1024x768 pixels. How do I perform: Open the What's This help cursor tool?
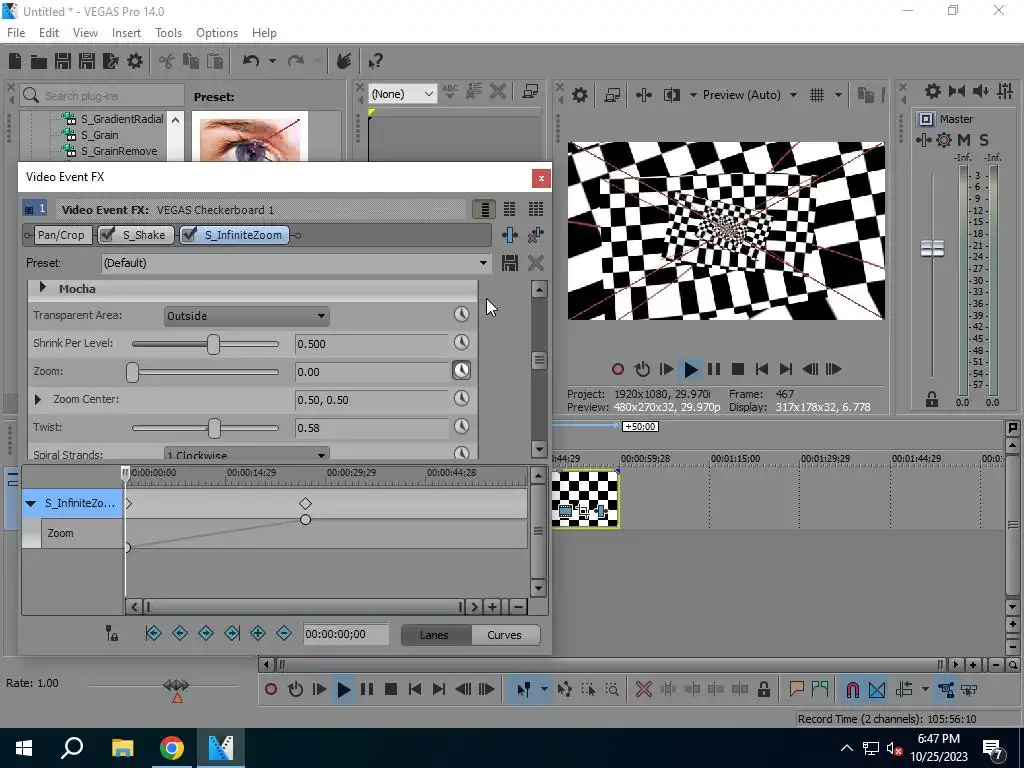[375, 61]
